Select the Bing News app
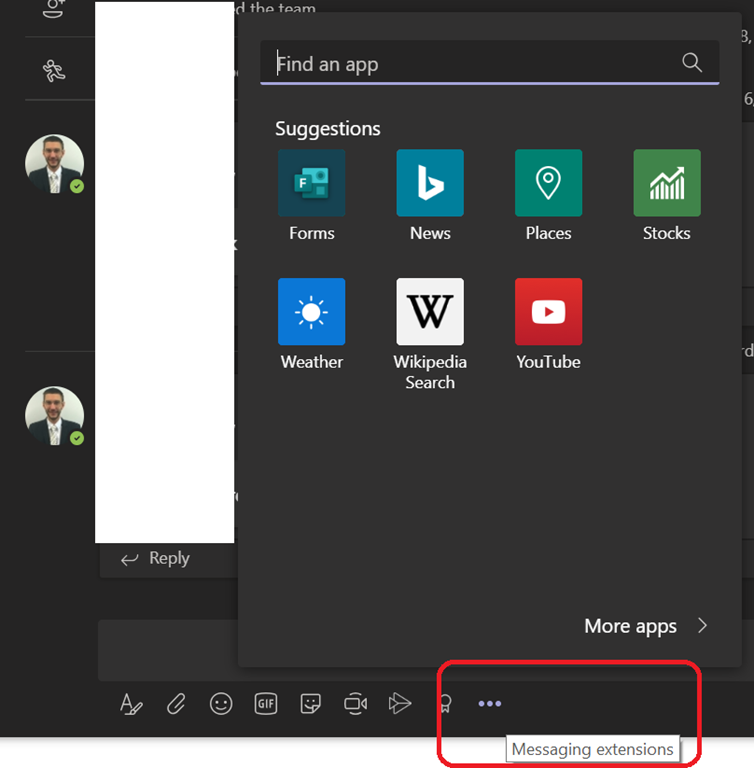 point(430,184)
